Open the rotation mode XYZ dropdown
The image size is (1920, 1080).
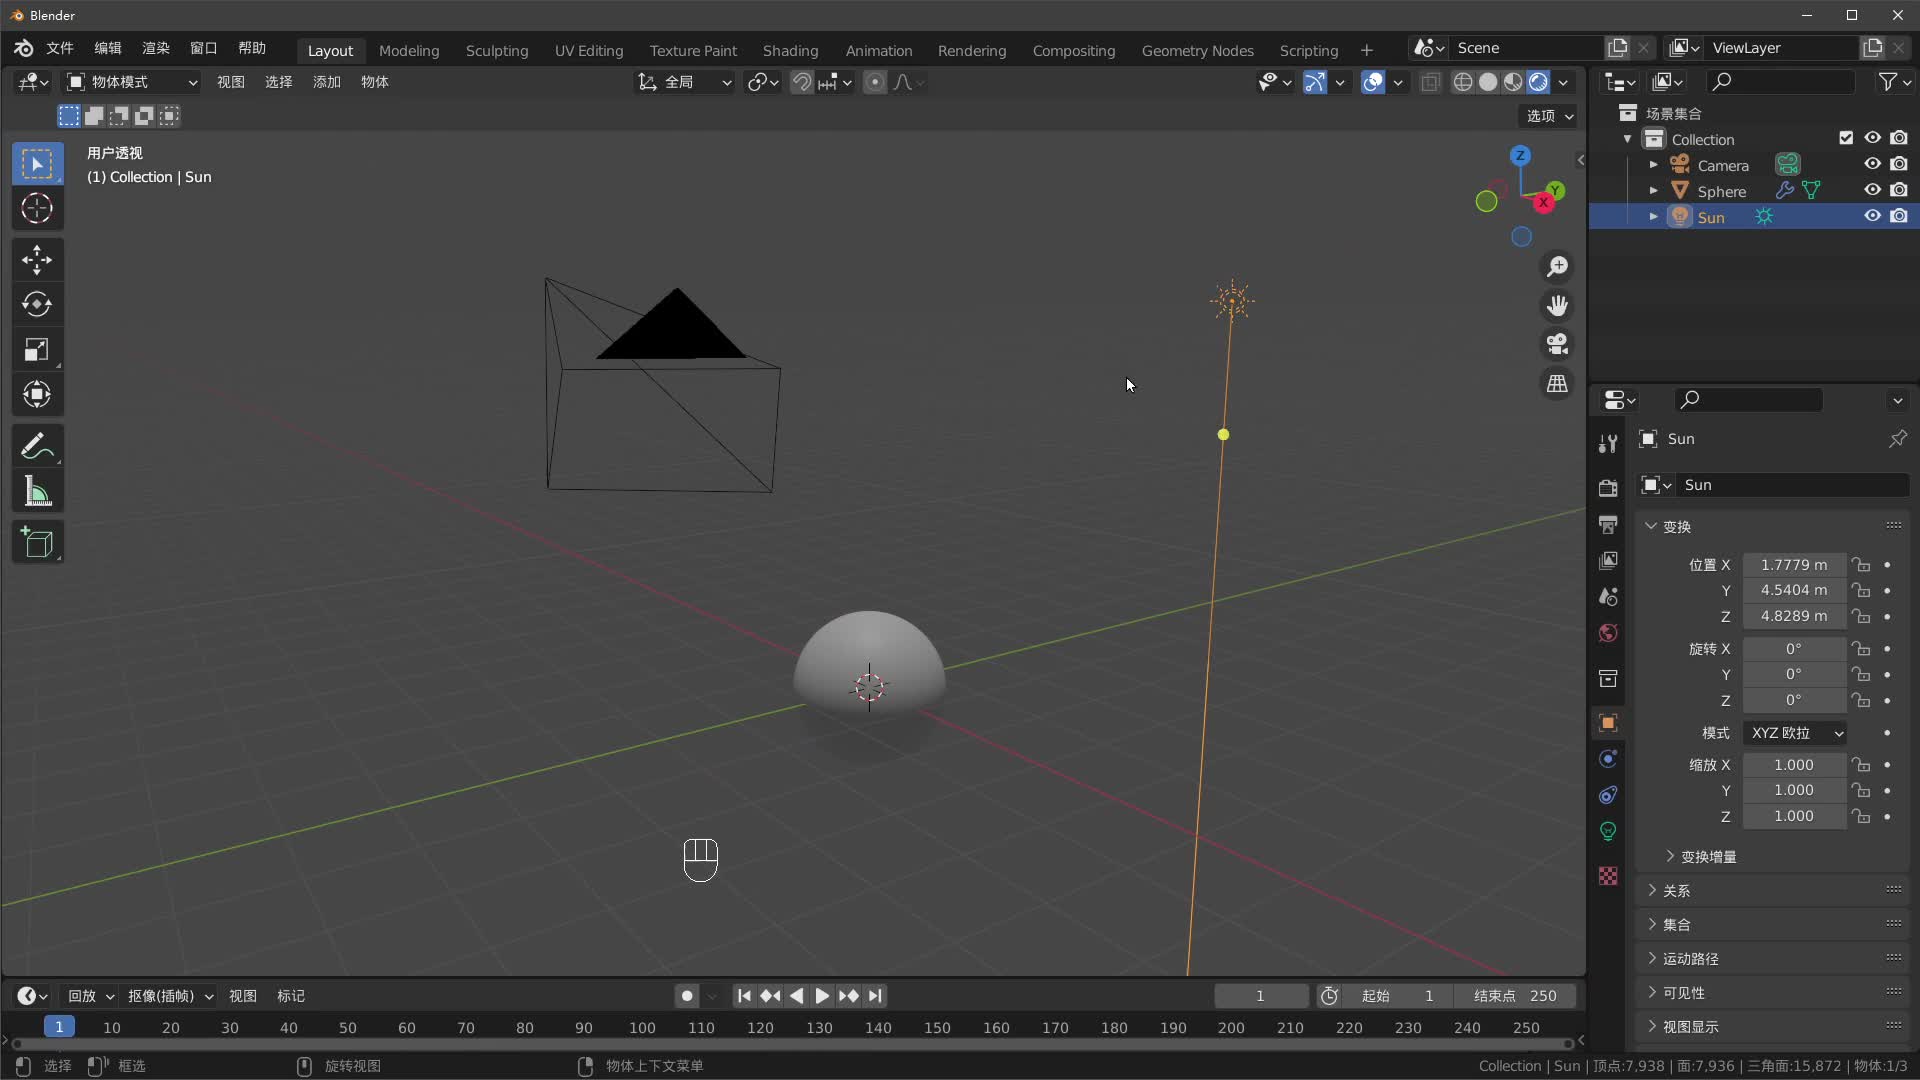coord(1795,733)
